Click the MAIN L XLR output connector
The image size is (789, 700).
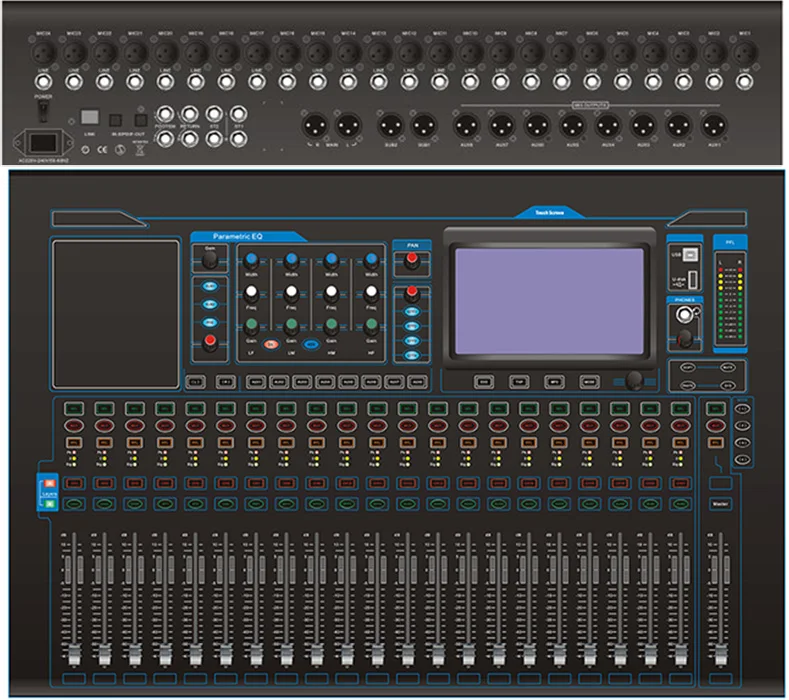tap(348, 126)
